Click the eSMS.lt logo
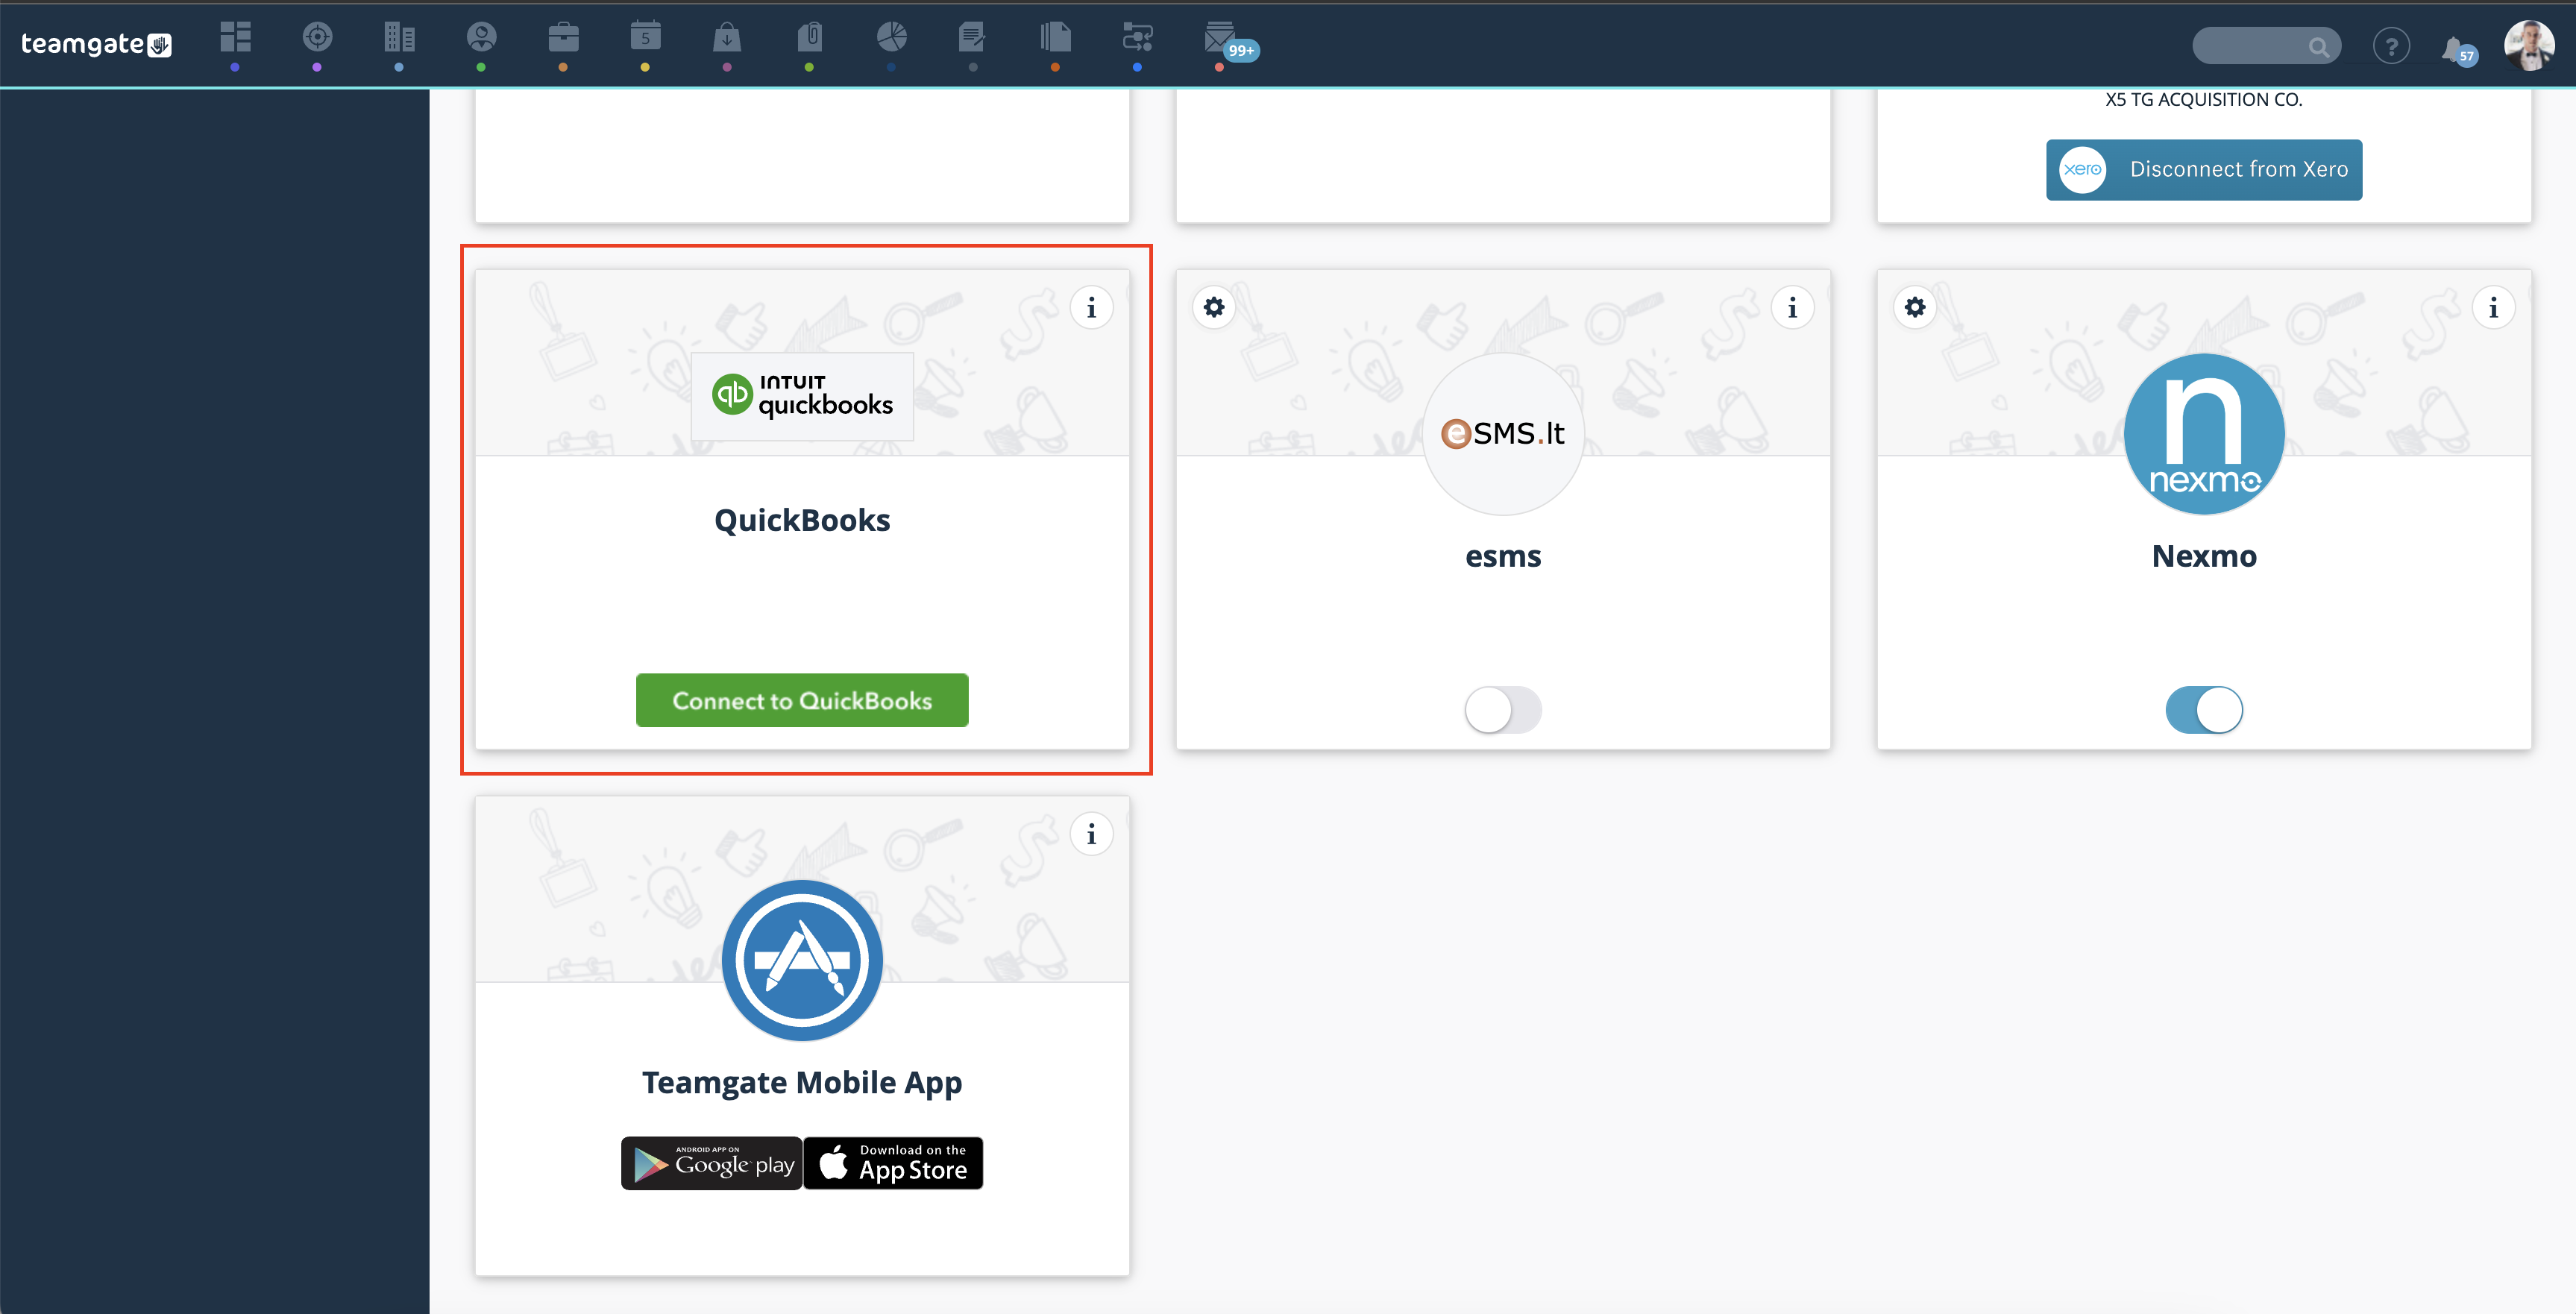 1503,433
